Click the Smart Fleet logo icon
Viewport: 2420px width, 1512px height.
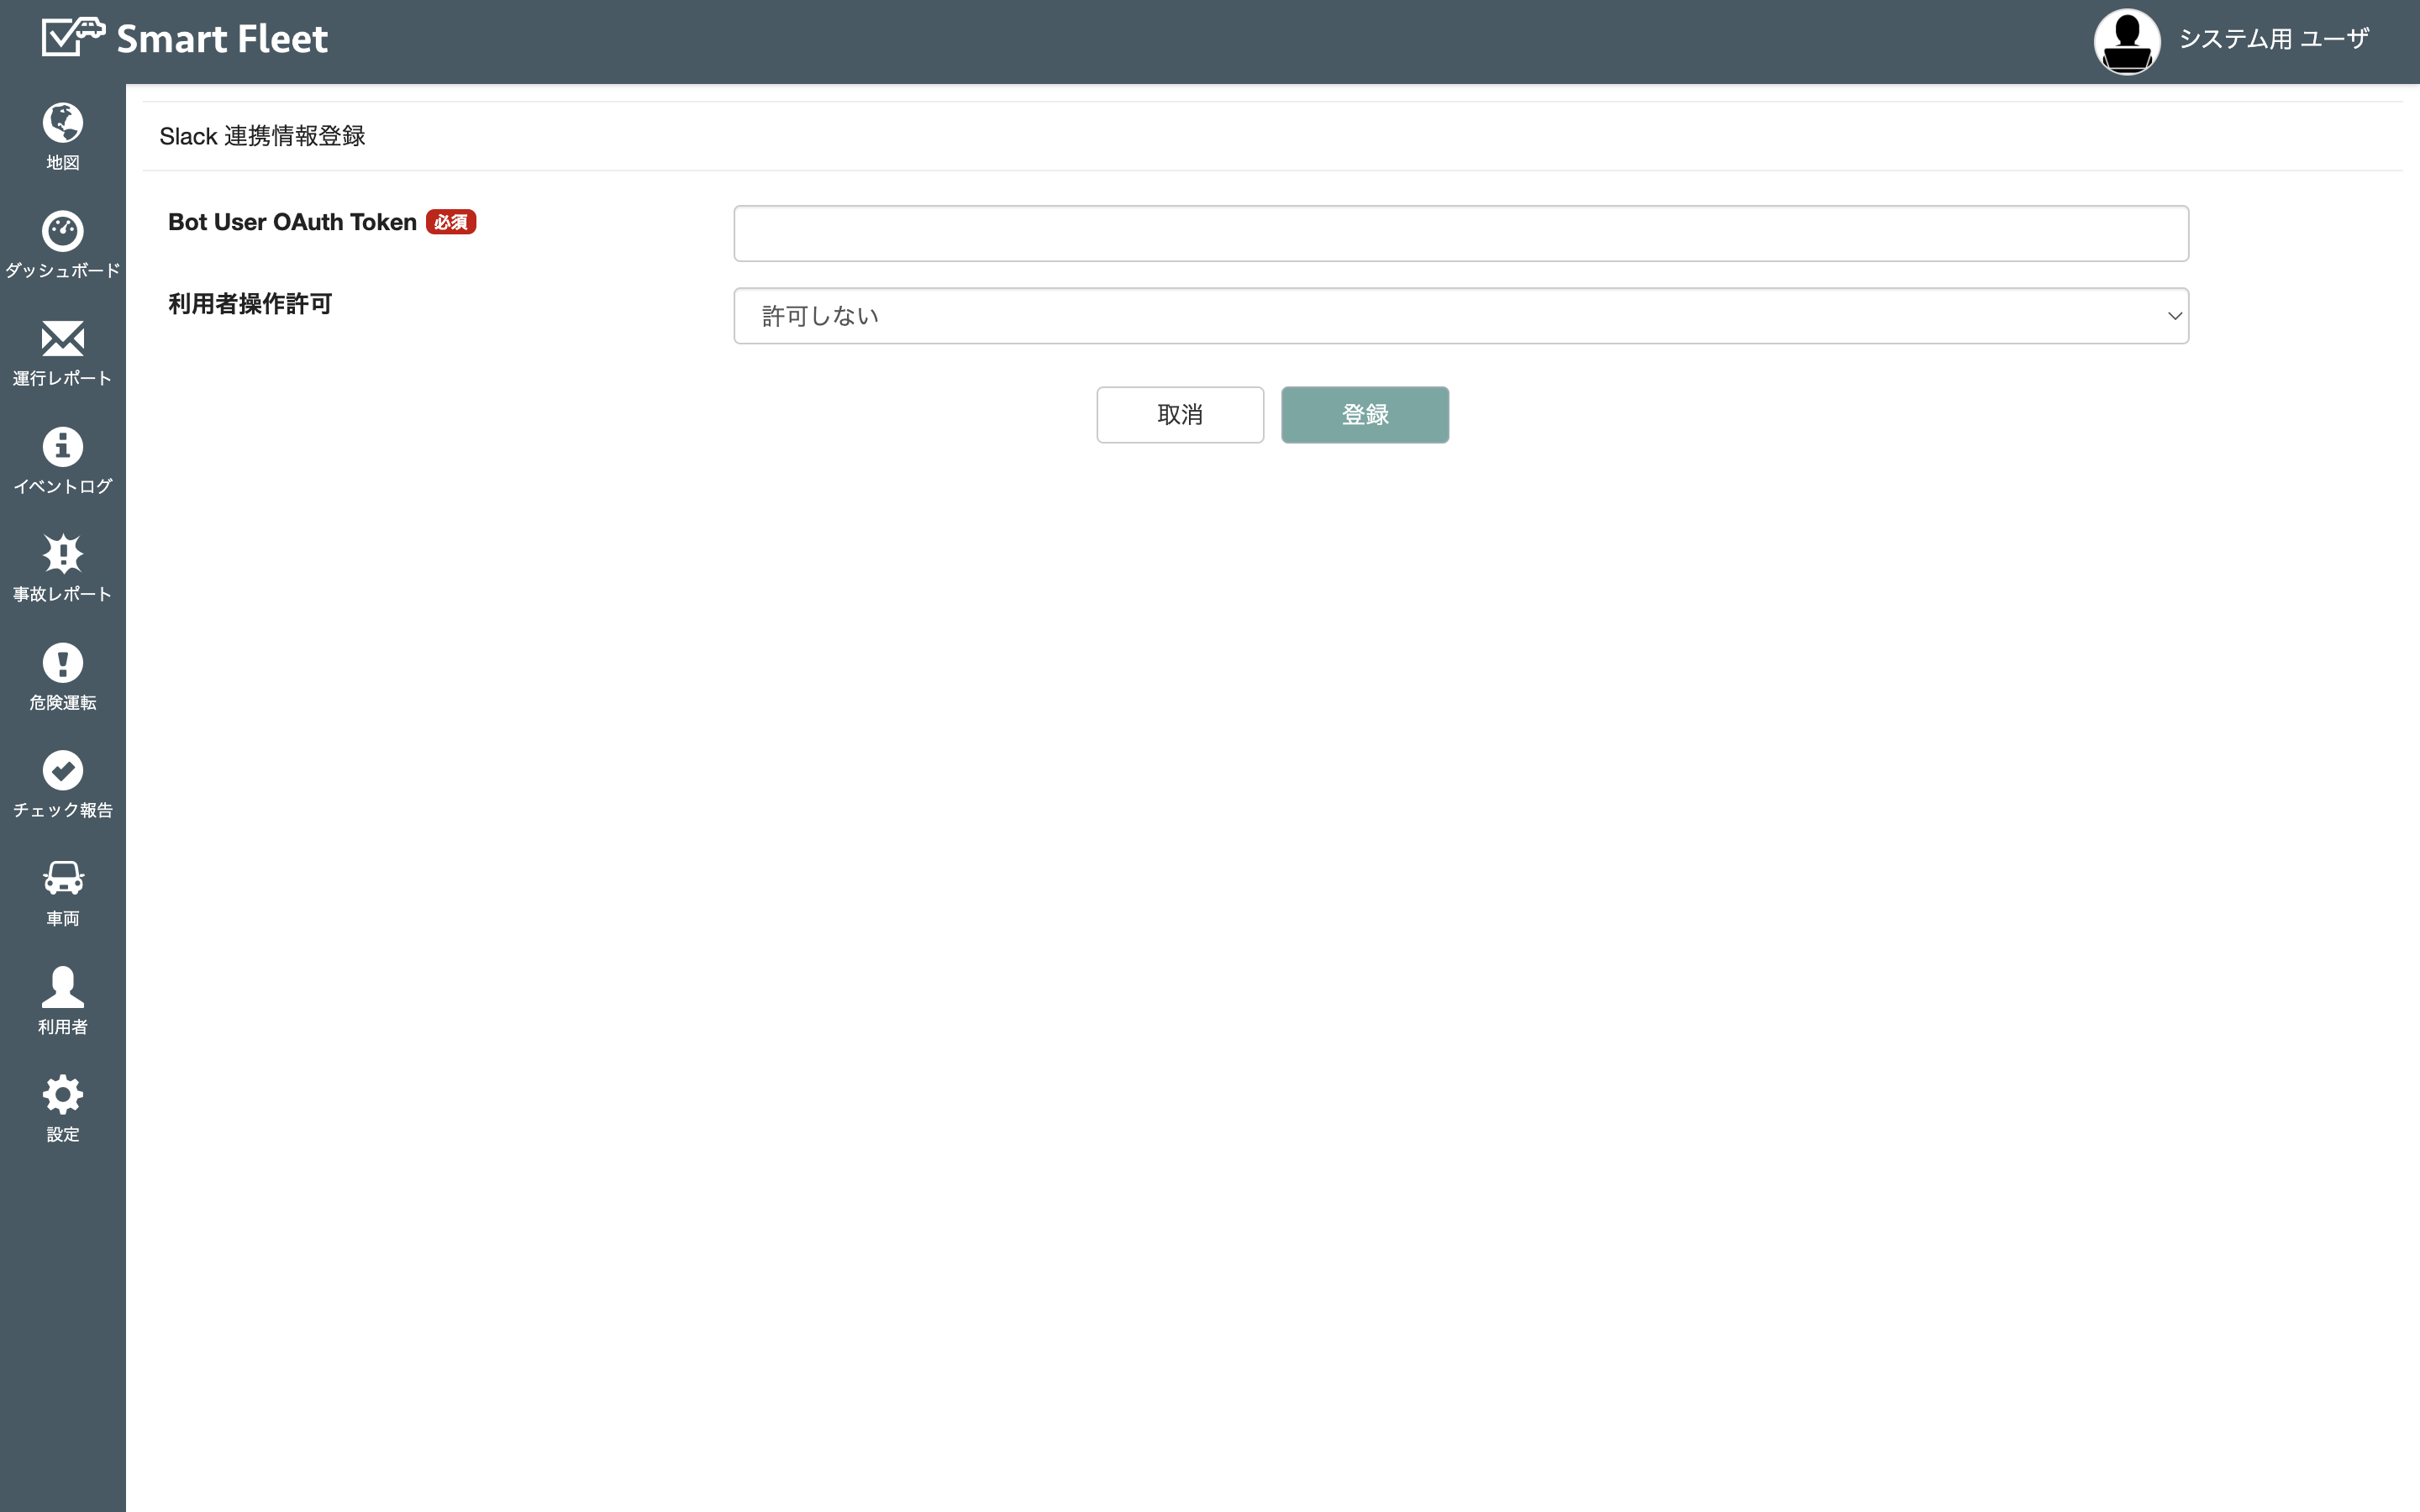[x=73, y=38]
